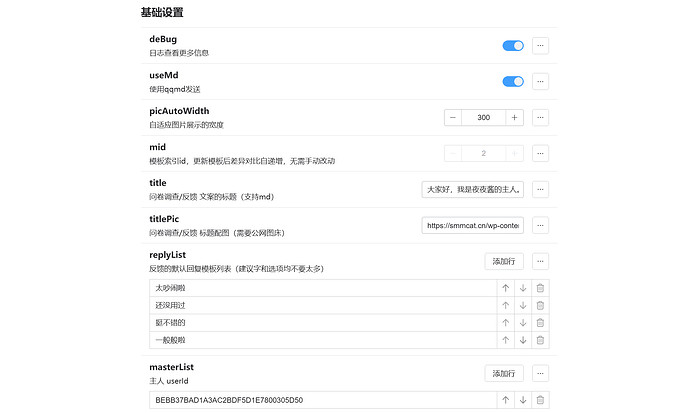Edit the '还没用过' reply text
Image resolution: width=690 pixels, height=413 pixels.
click(x=323, y=305)
